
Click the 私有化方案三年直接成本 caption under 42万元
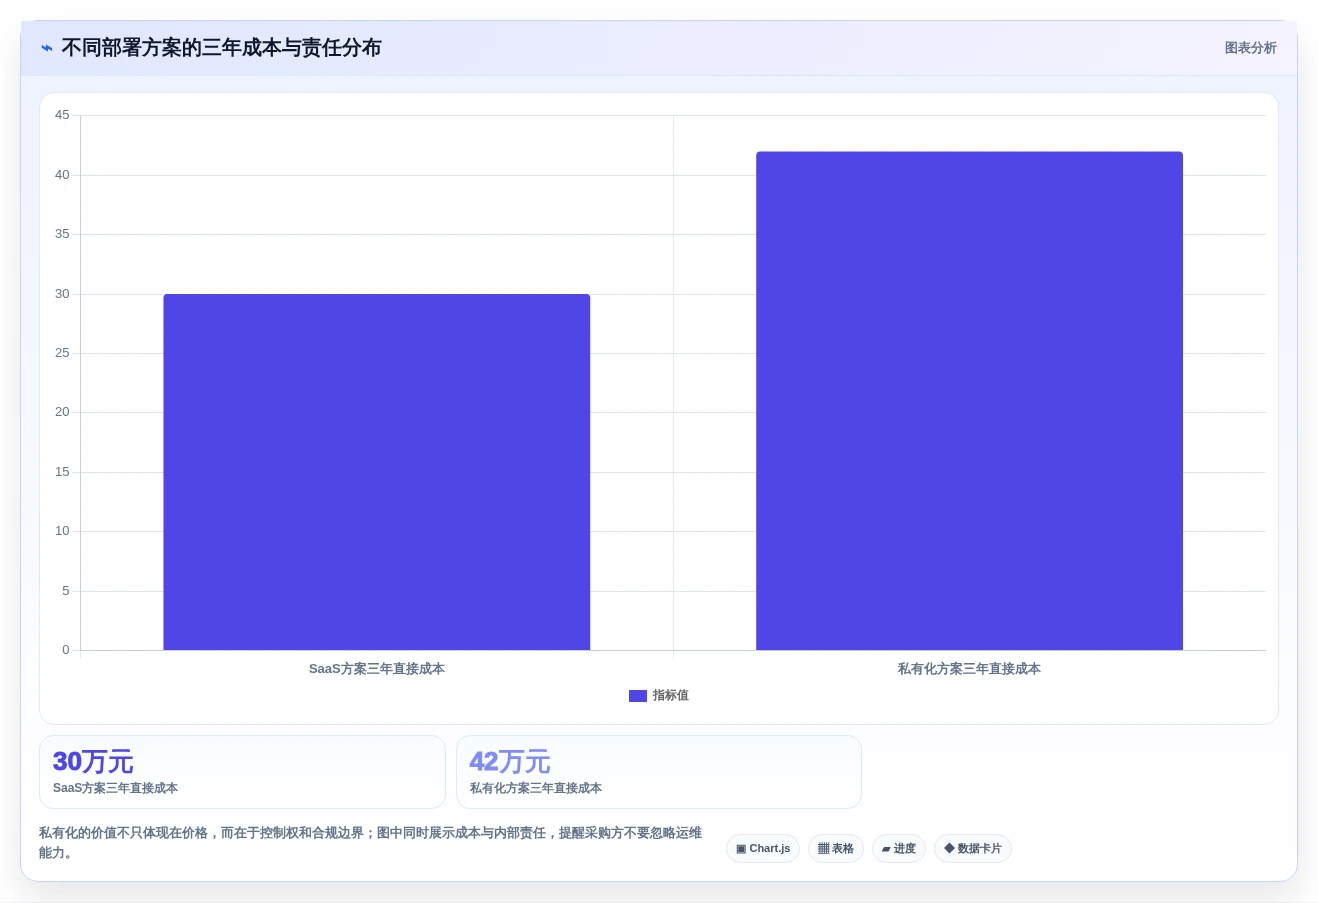click(x=536, y=788)
